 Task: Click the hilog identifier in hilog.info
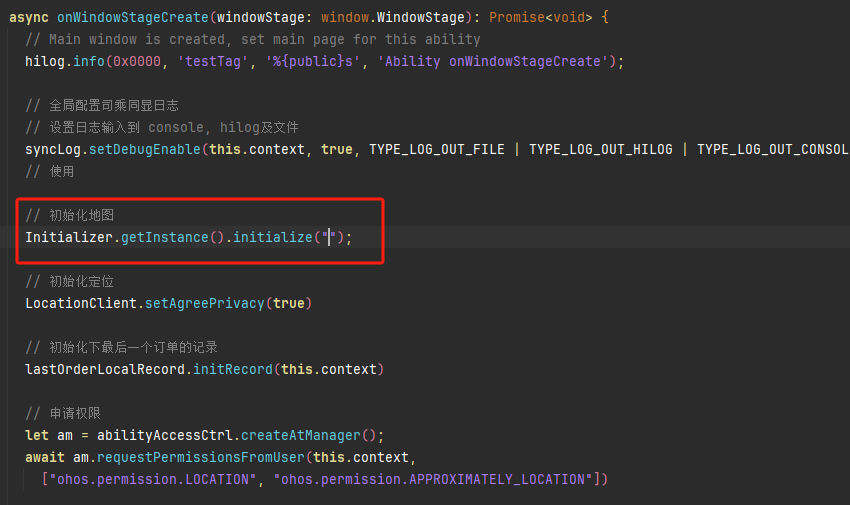tap(46, 61)
